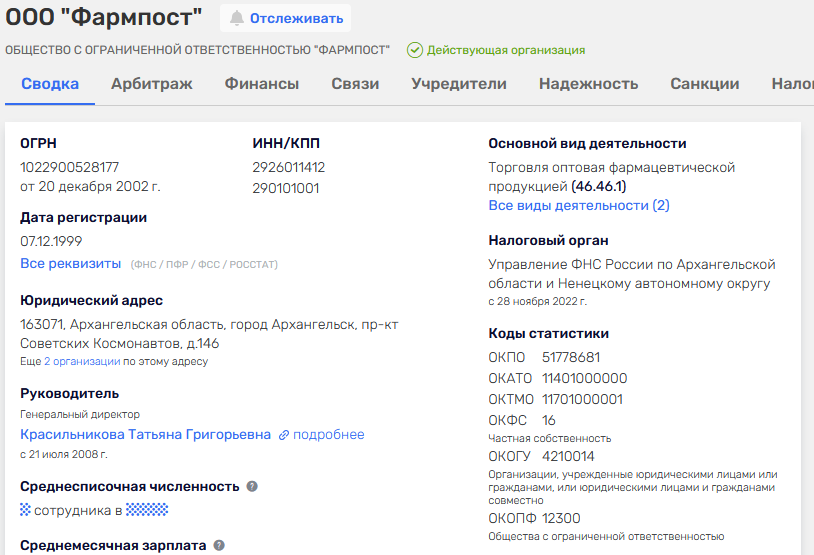Open the Учредители tab
This screenshot has width=814, height=555.
[459, 84]
